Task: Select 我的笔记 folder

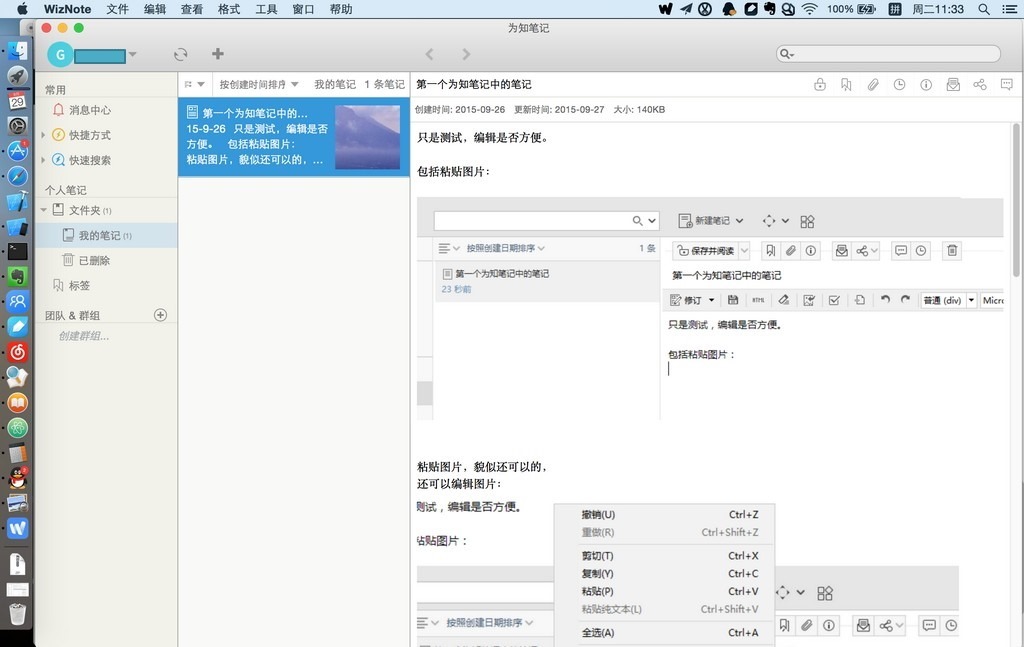Action: click(x=106, y=235)
